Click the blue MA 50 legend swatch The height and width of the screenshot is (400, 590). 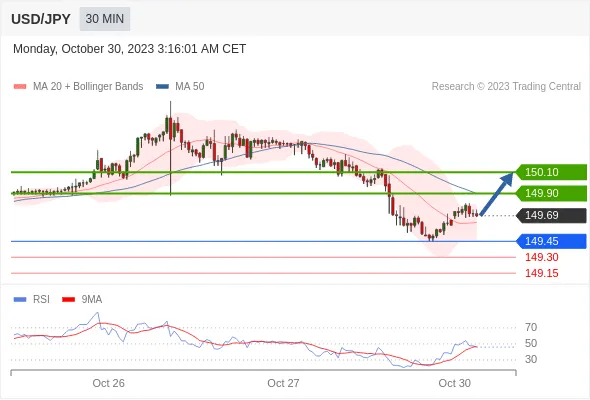(x=162, y=87)
